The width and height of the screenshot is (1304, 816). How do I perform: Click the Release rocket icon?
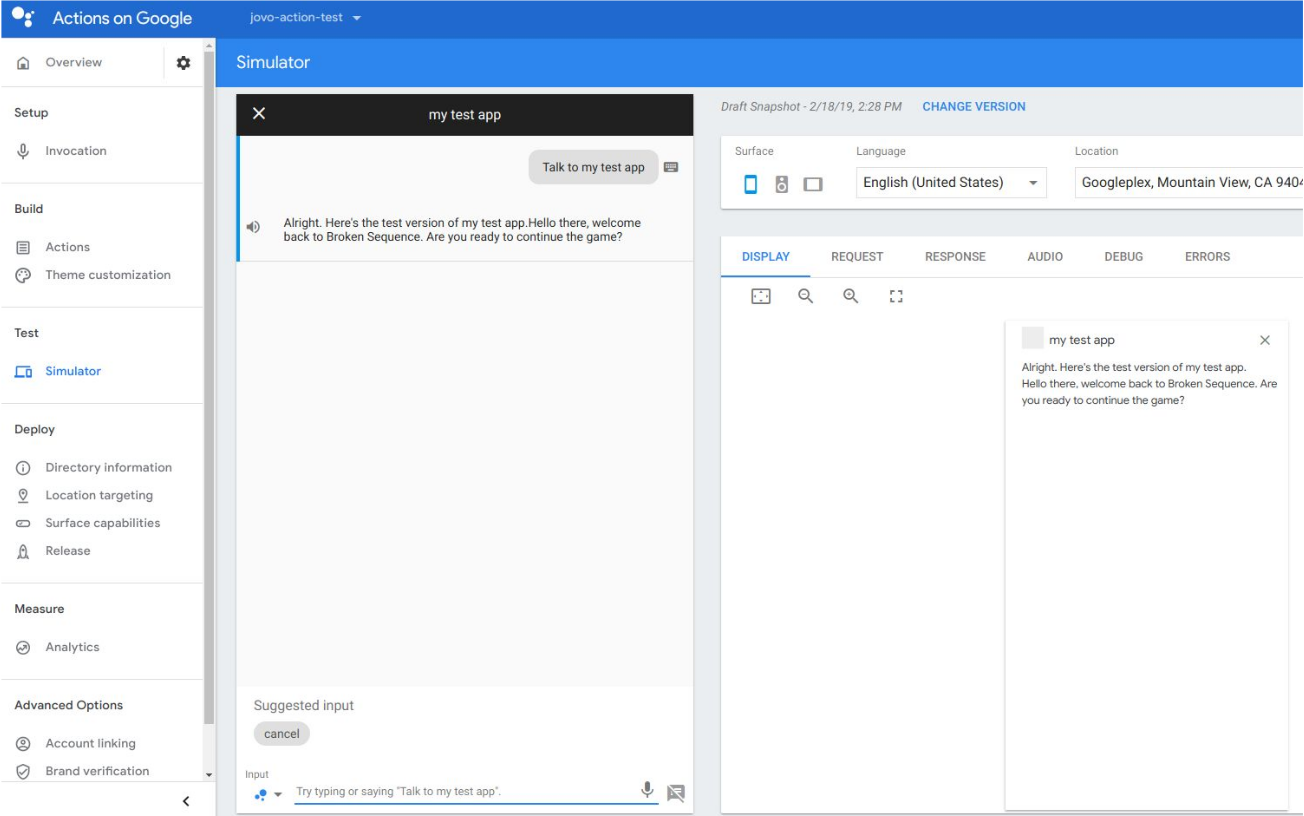(x=23, y=551)
